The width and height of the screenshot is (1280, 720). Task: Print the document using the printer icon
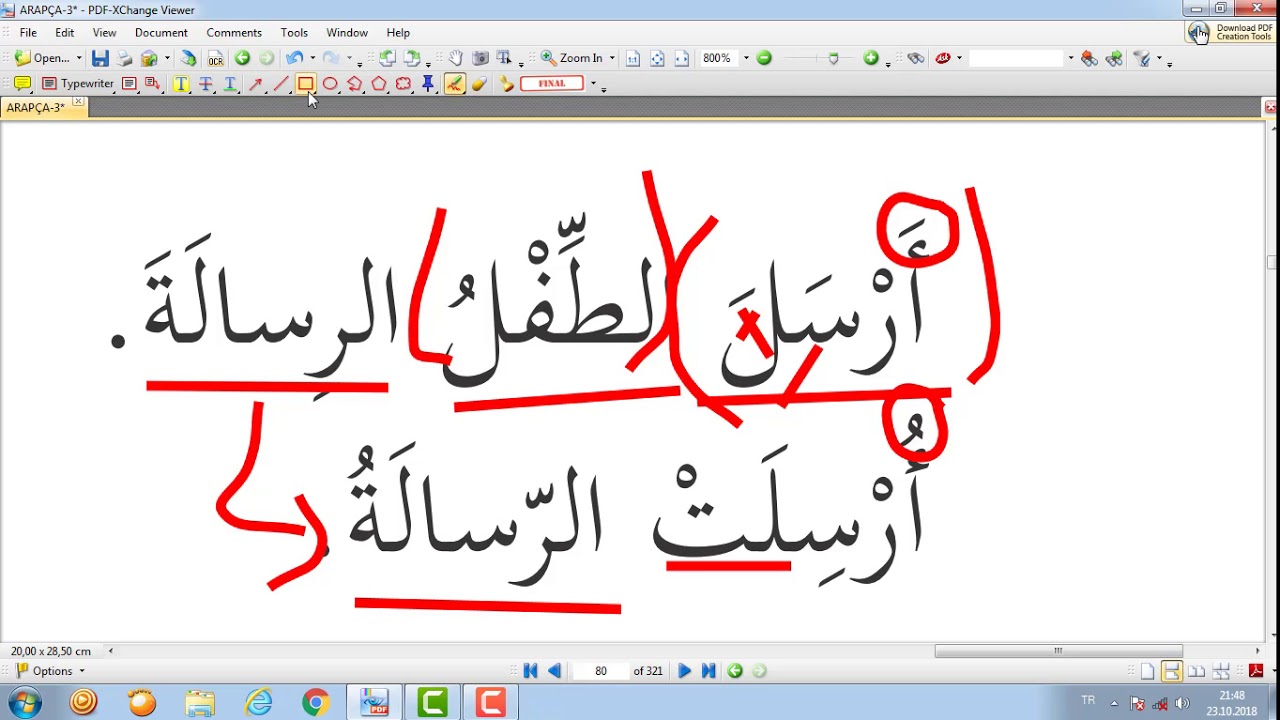(x=125, y=58)
